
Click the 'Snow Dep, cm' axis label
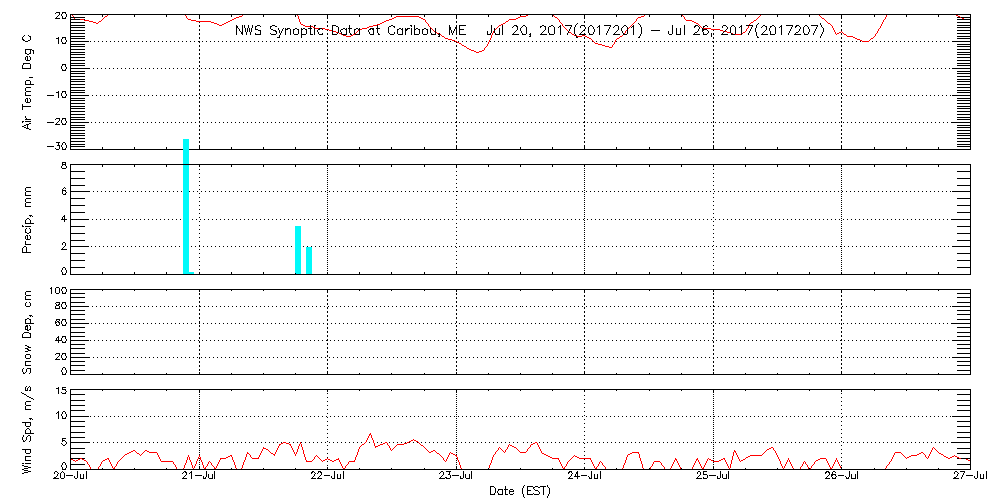click(x=28, y=332)
